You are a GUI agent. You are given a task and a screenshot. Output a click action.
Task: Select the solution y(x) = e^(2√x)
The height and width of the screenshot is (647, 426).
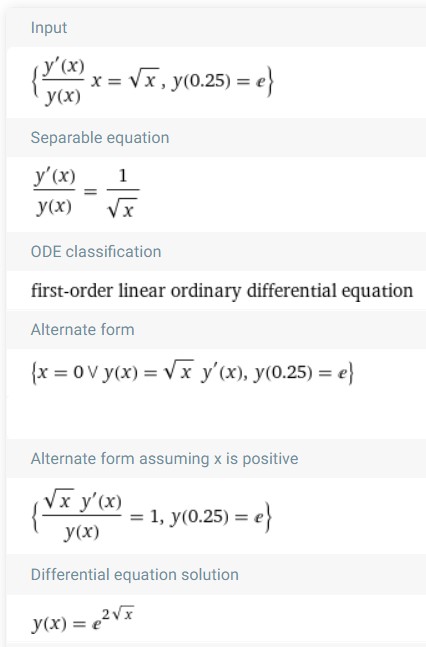(x=83, y=619)
